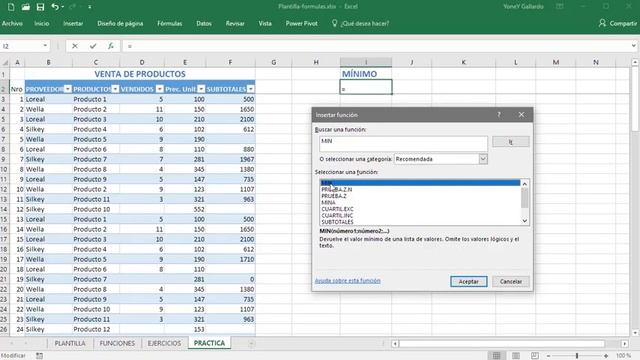Click the Buscar una función text box
The image size is (640, 360).
[403, 144]
